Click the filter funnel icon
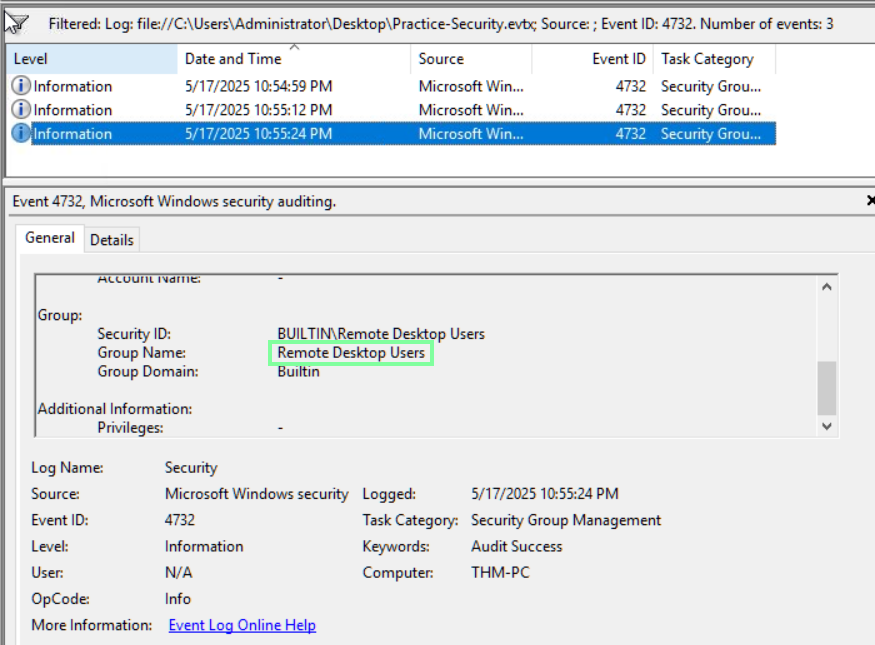 point(17,22)
